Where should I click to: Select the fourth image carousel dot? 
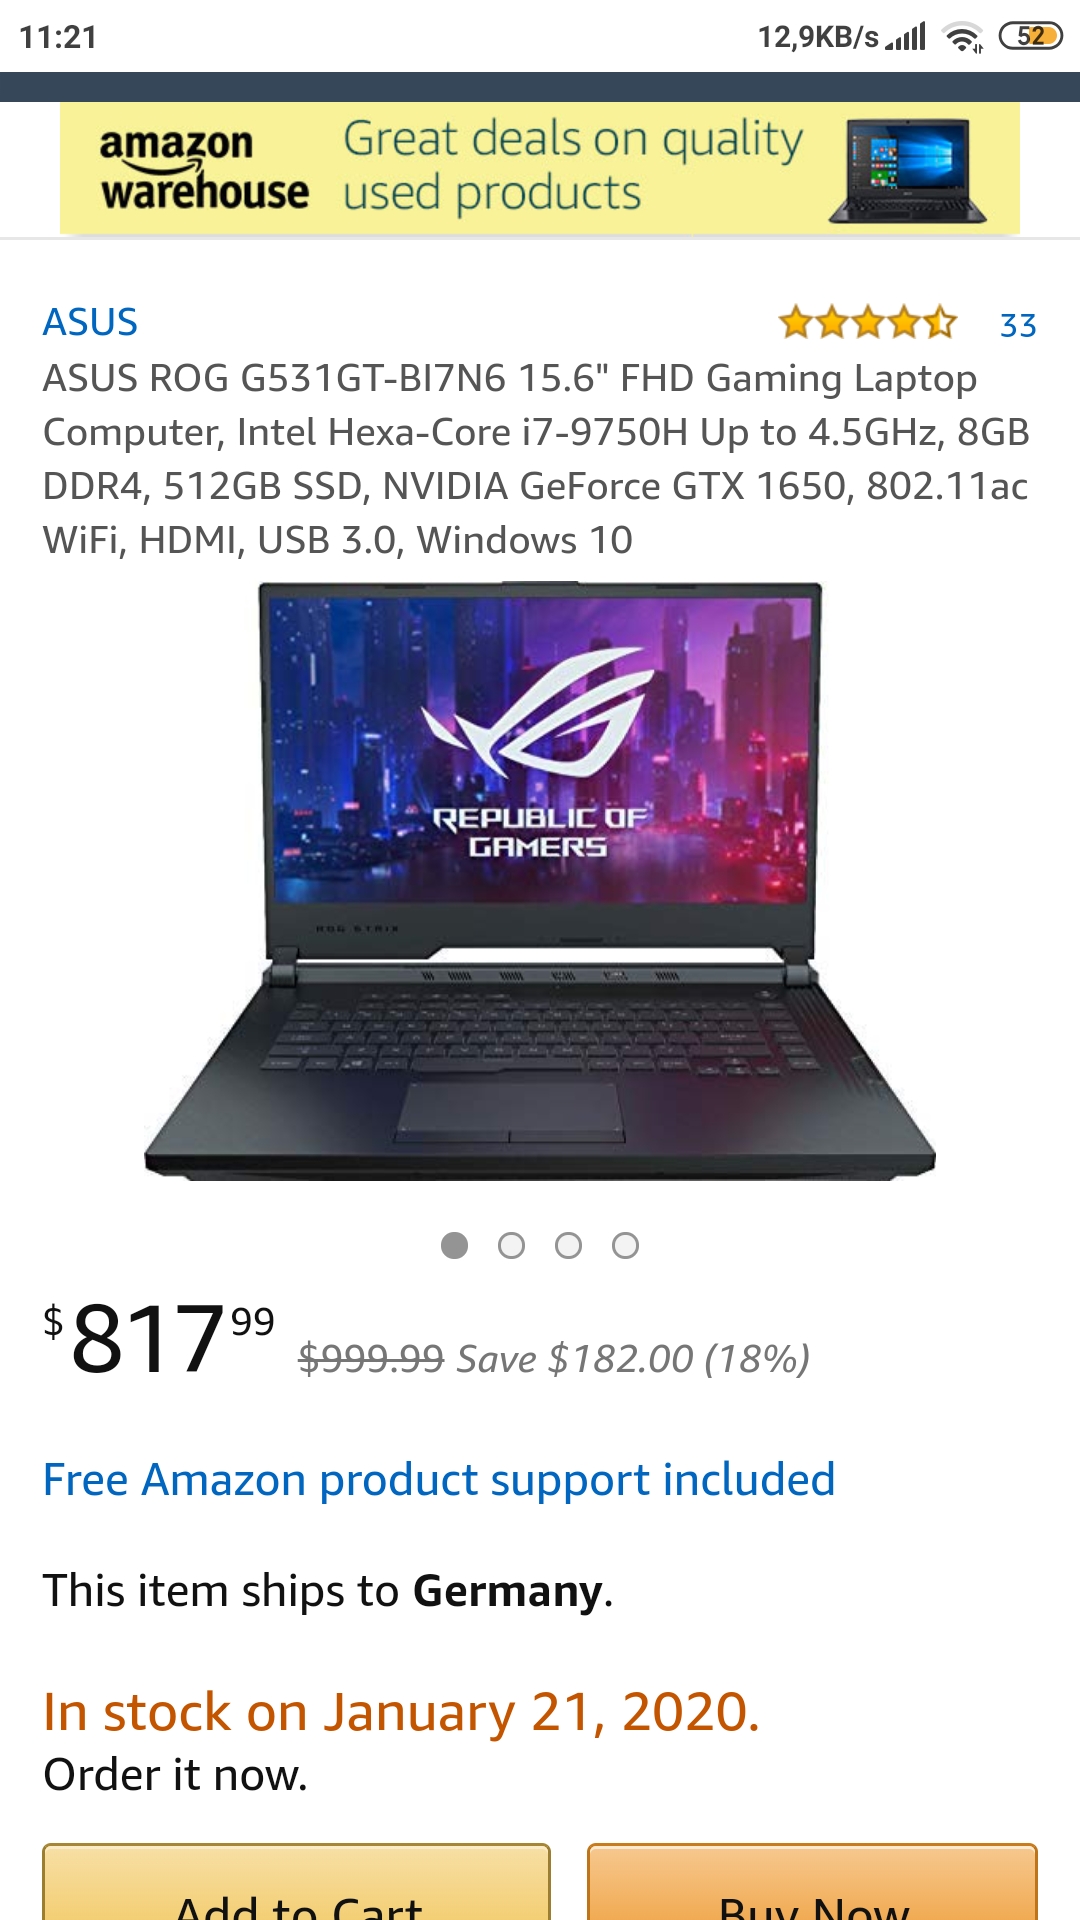[625, 1245]
